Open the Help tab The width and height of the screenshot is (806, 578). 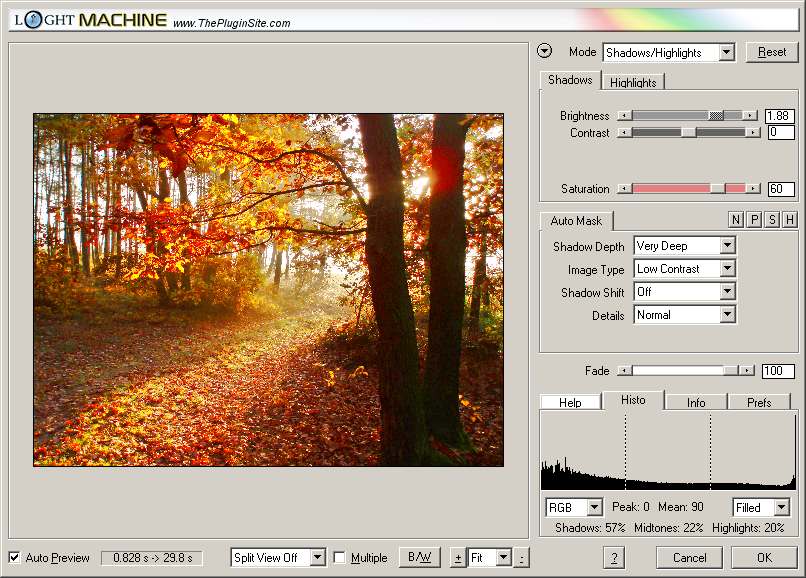pyautogui.click(x=571, y=402)
